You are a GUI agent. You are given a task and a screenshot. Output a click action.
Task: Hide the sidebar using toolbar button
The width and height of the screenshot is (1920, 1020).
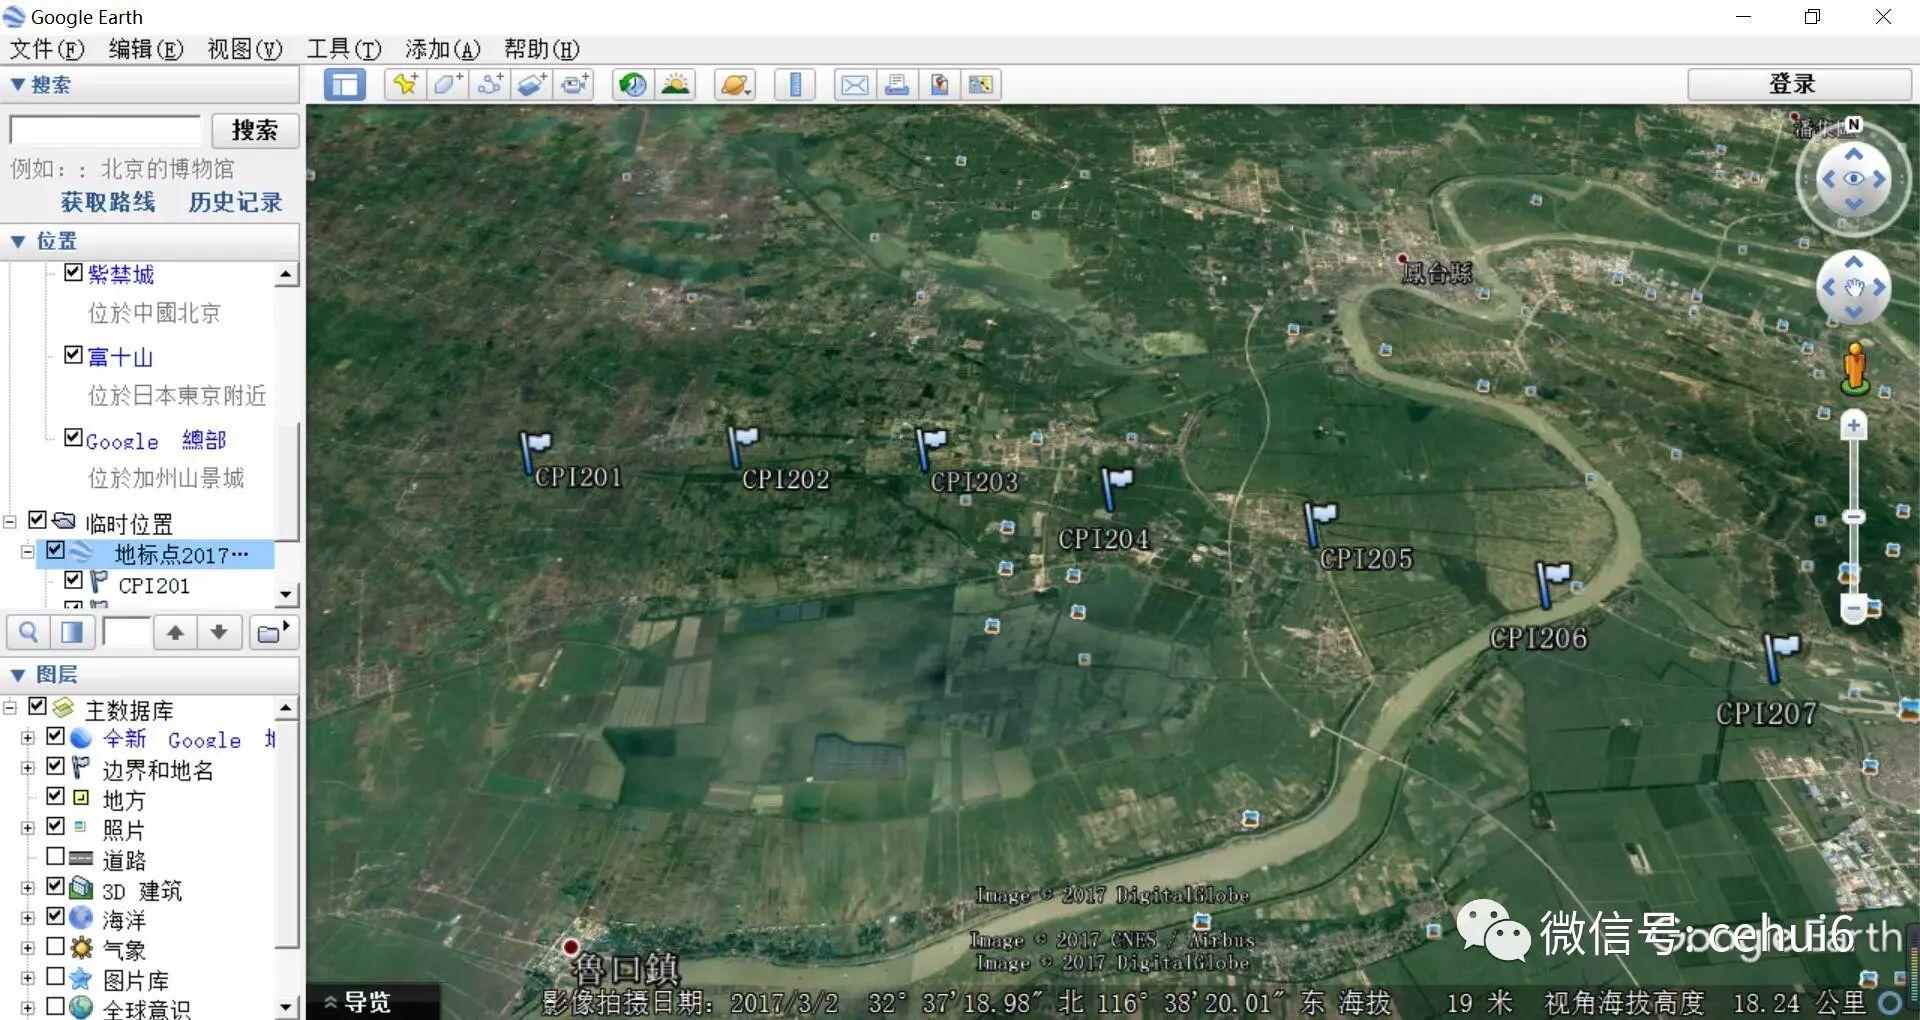345,85
